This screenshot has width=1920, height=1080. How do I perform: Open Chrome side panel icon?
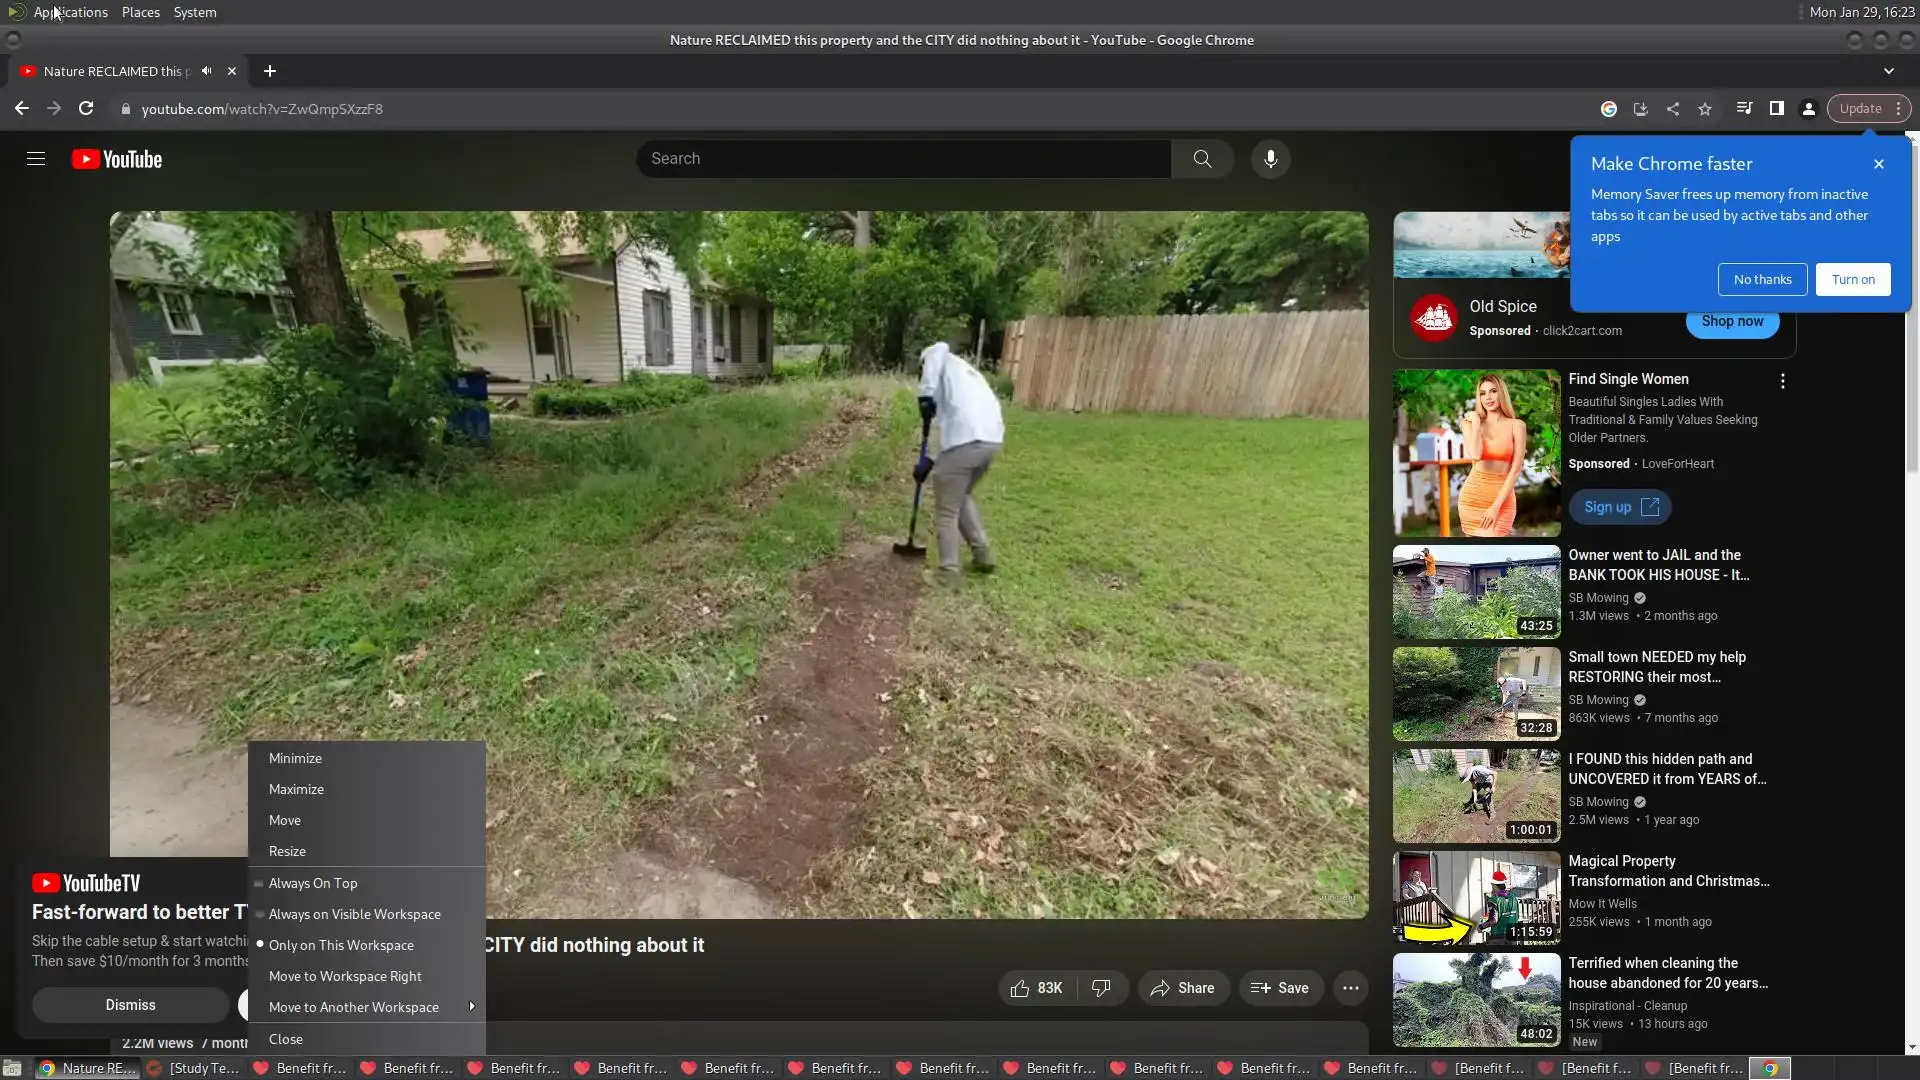1776,109
